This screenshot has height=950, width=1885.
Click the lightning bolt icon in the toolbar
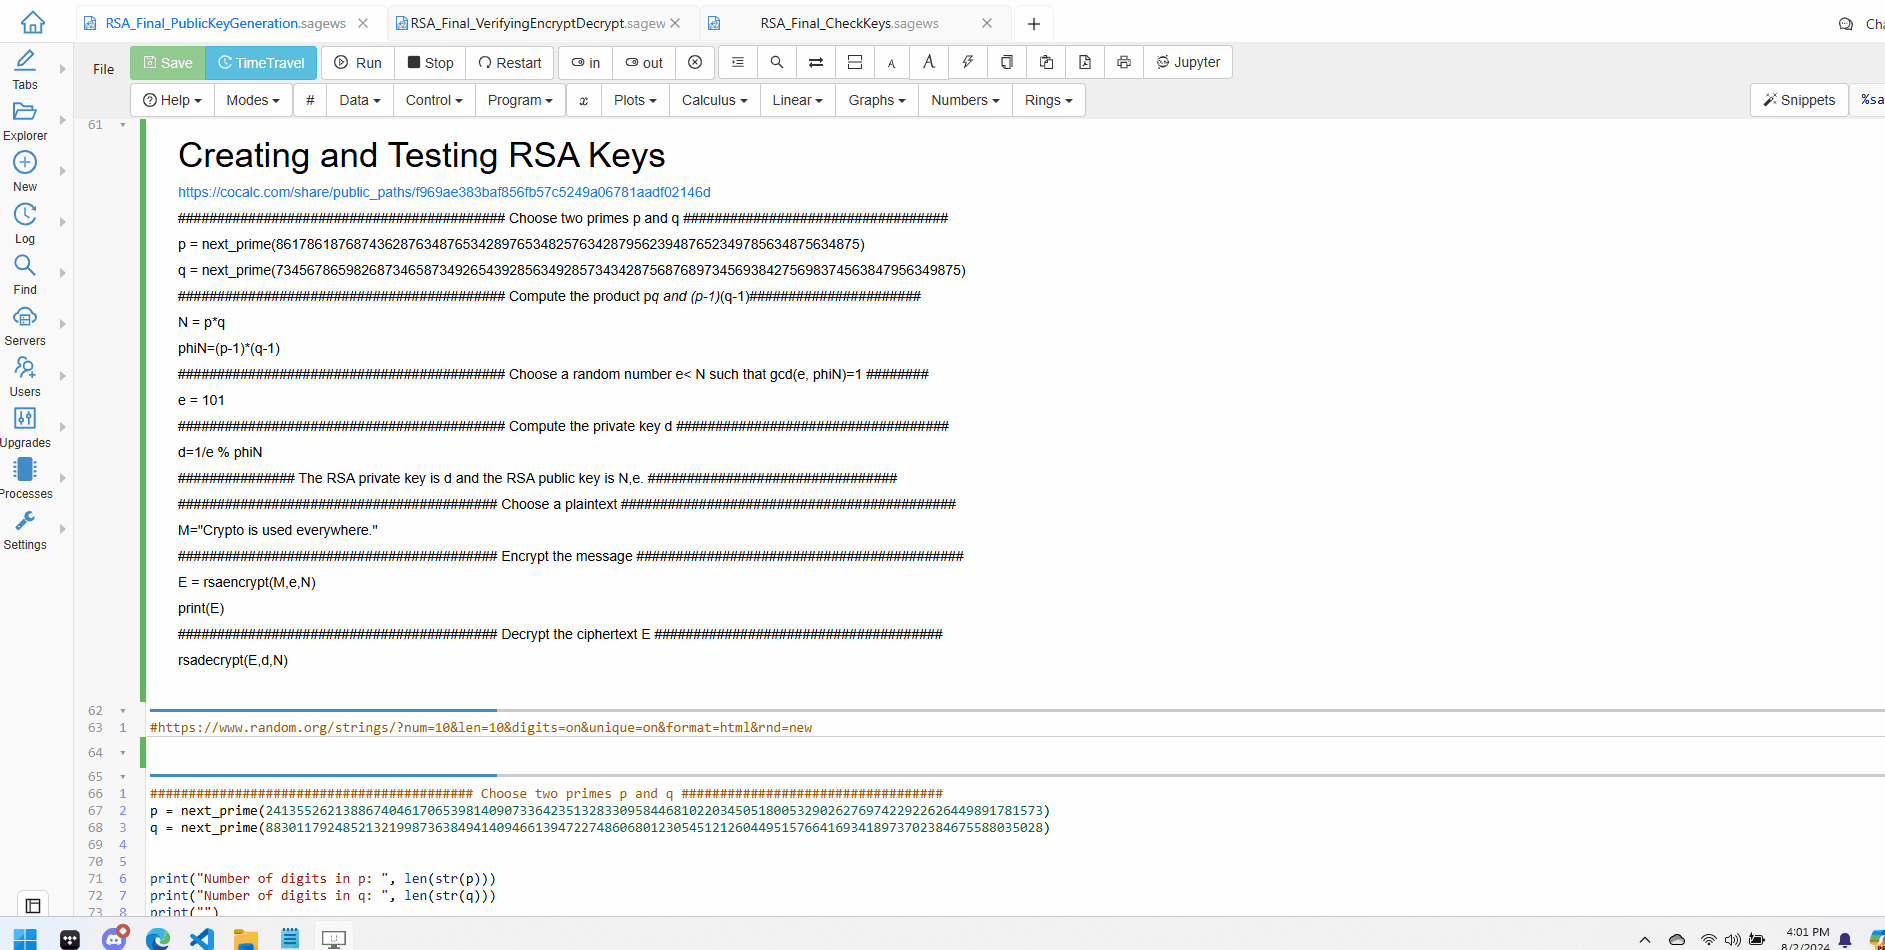pos(968,63)
